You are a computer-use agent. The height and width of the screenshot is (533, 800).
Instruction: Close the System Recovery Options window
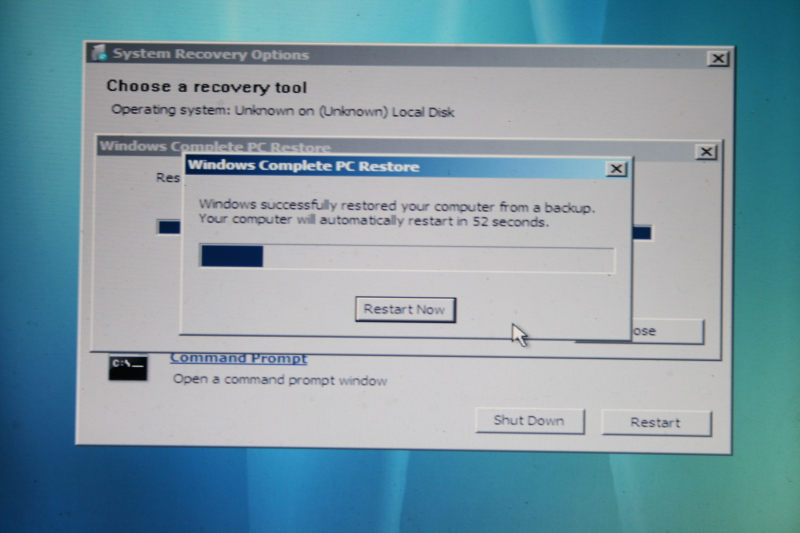[x=718, y=59]
